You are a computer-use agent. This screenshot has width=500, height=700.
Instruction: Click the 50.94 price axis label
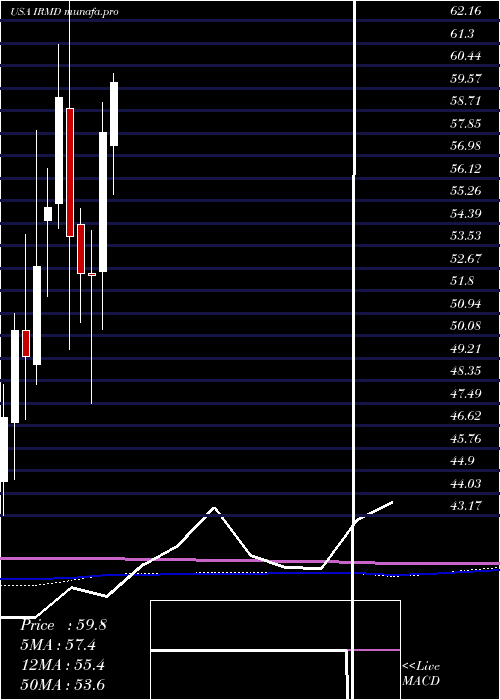466,304
